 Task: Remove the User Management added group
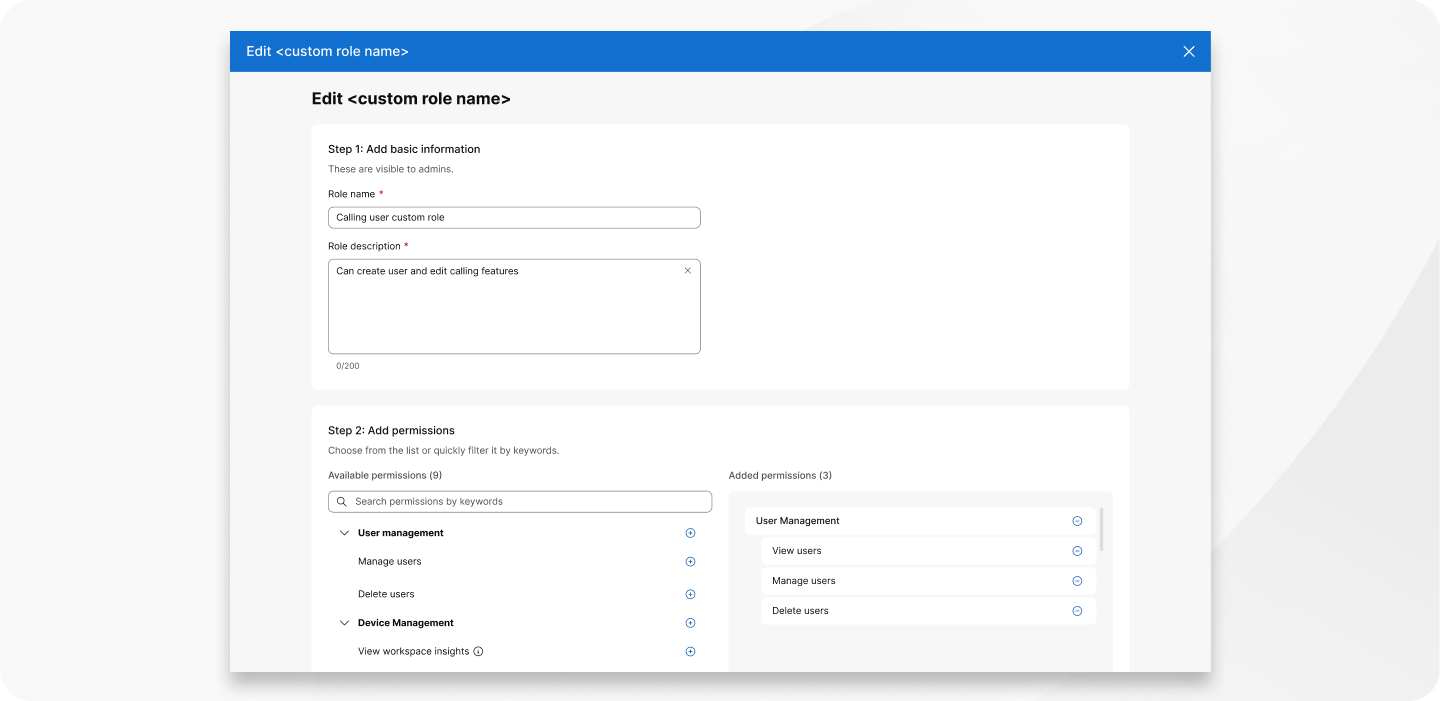coord(1077,521)
